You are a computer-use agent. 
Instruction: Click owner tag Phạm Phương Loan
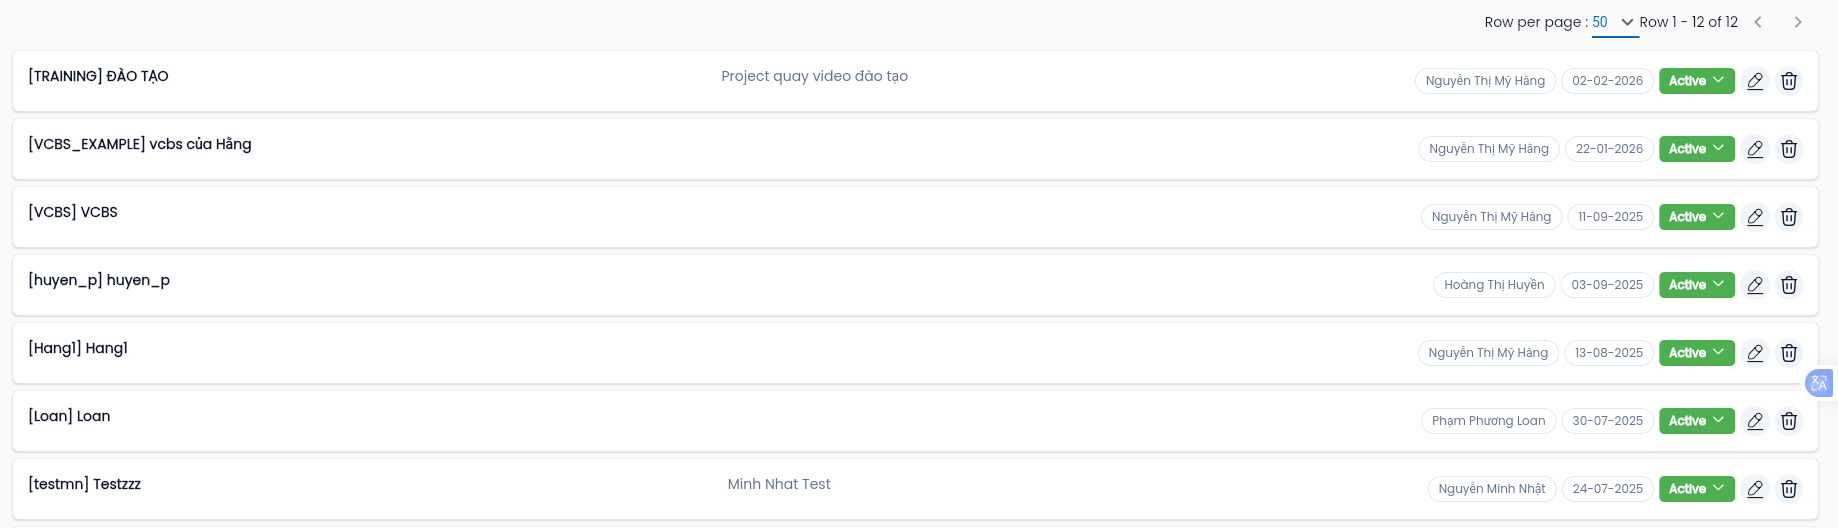coord(1488,421)
